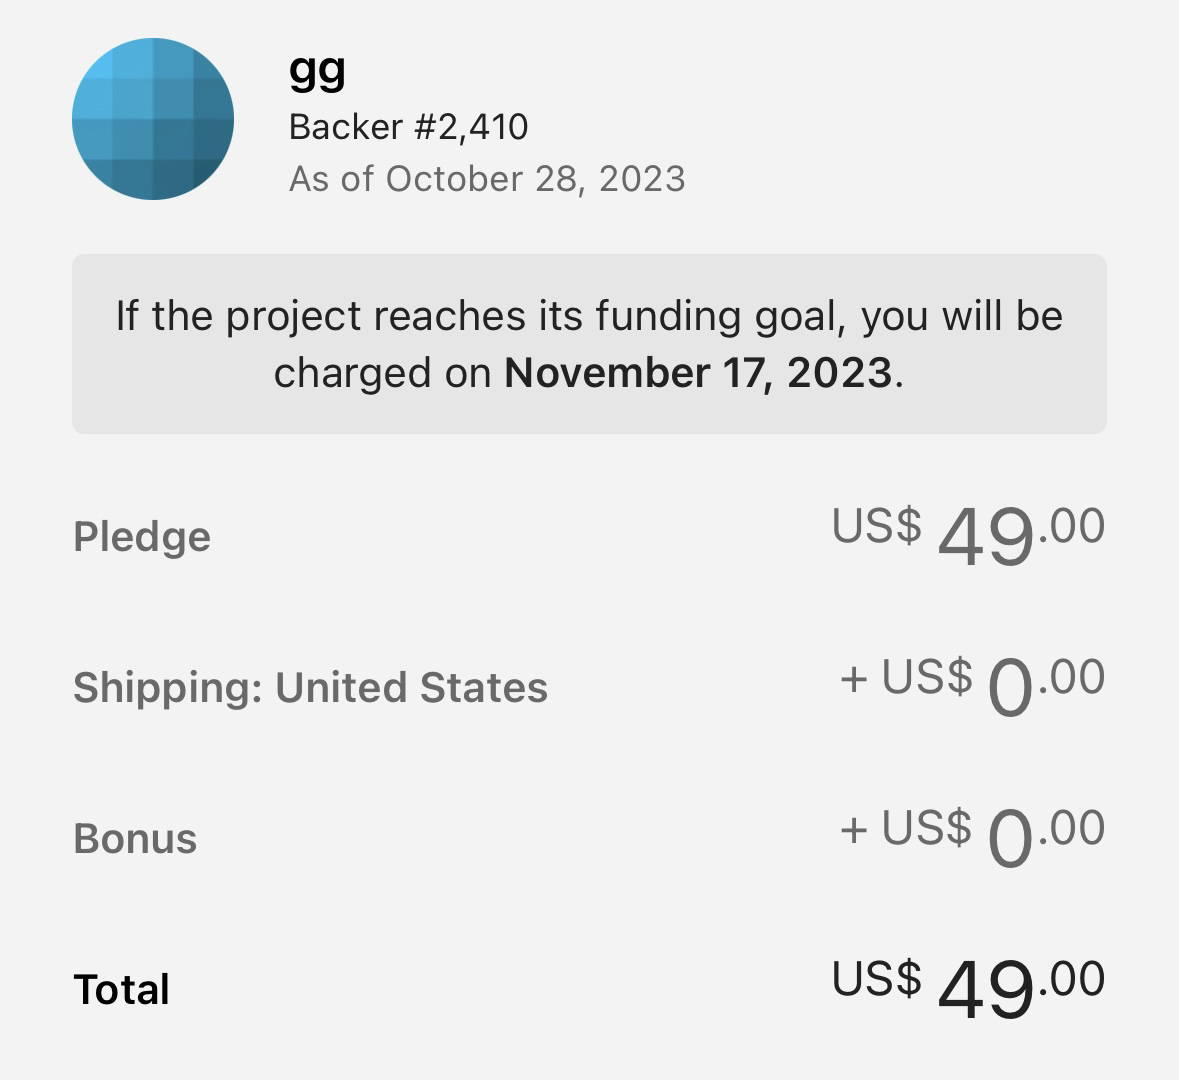Image resolution: width=1179 pixels, height=1080 pixels.
Task: Click the blue pixelated profile avatar
Action: click(x=153, y=119)
